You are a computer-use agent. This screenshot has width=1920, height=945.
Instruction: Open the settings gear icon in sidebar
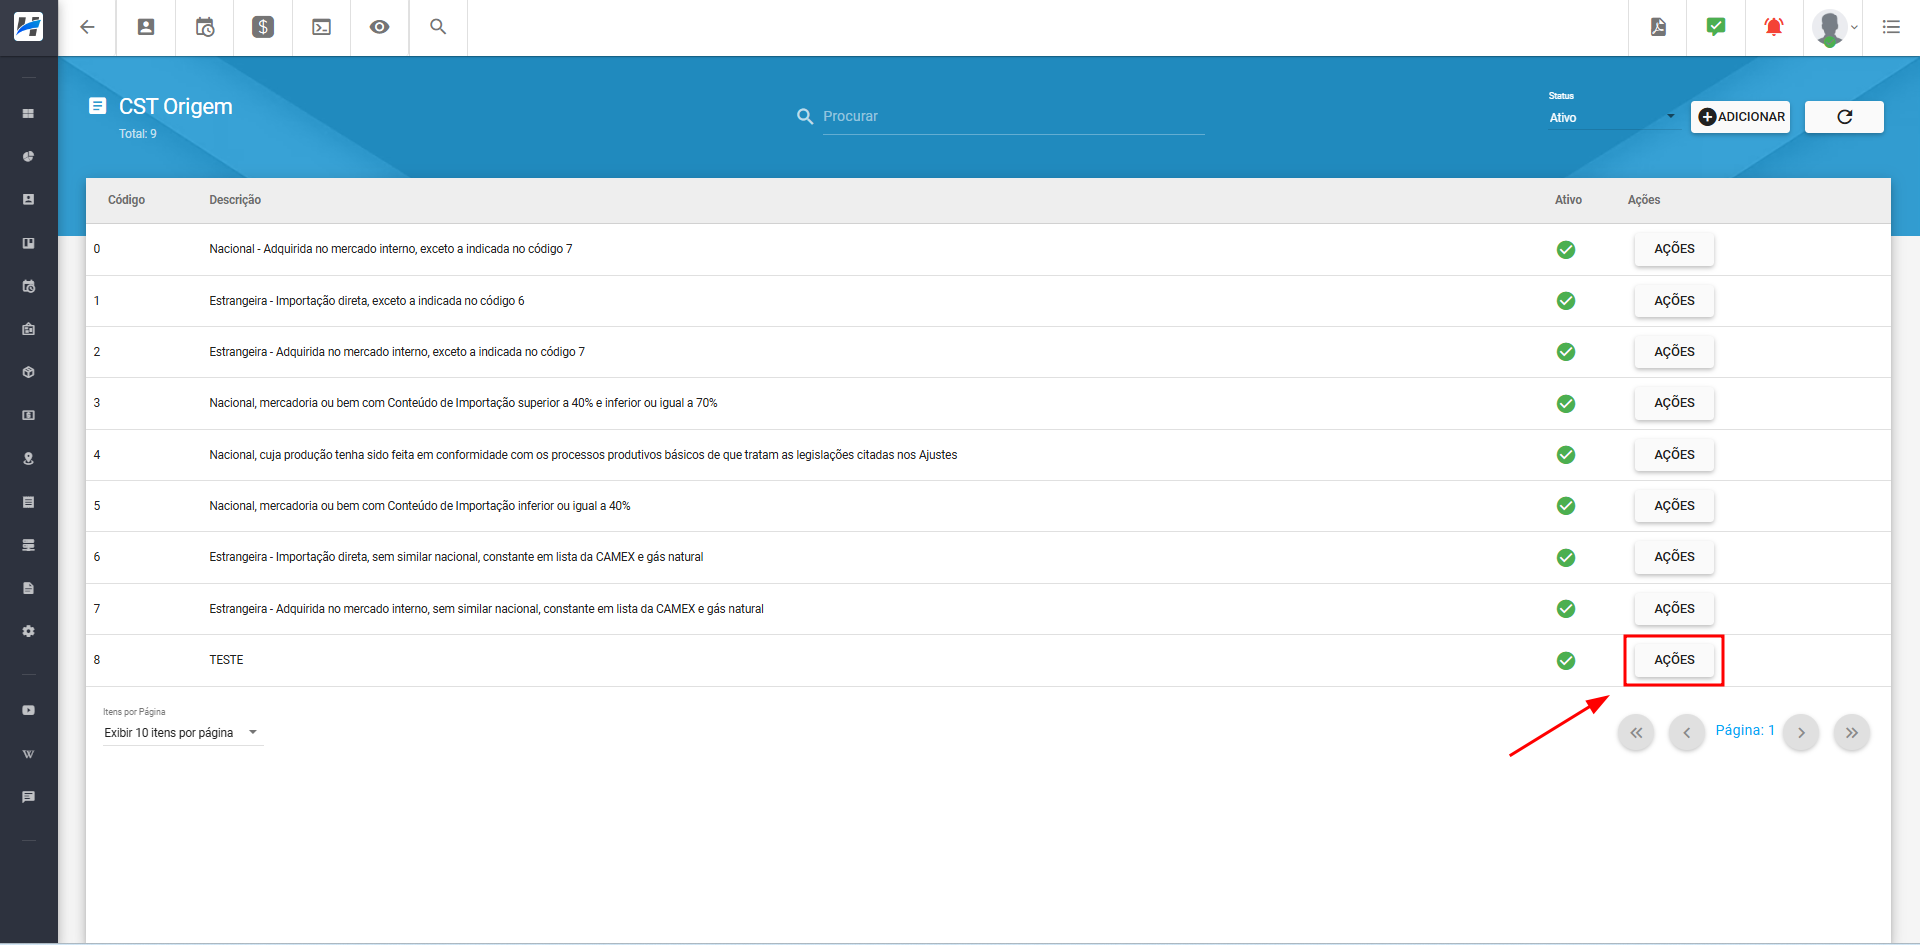[28, 631]
